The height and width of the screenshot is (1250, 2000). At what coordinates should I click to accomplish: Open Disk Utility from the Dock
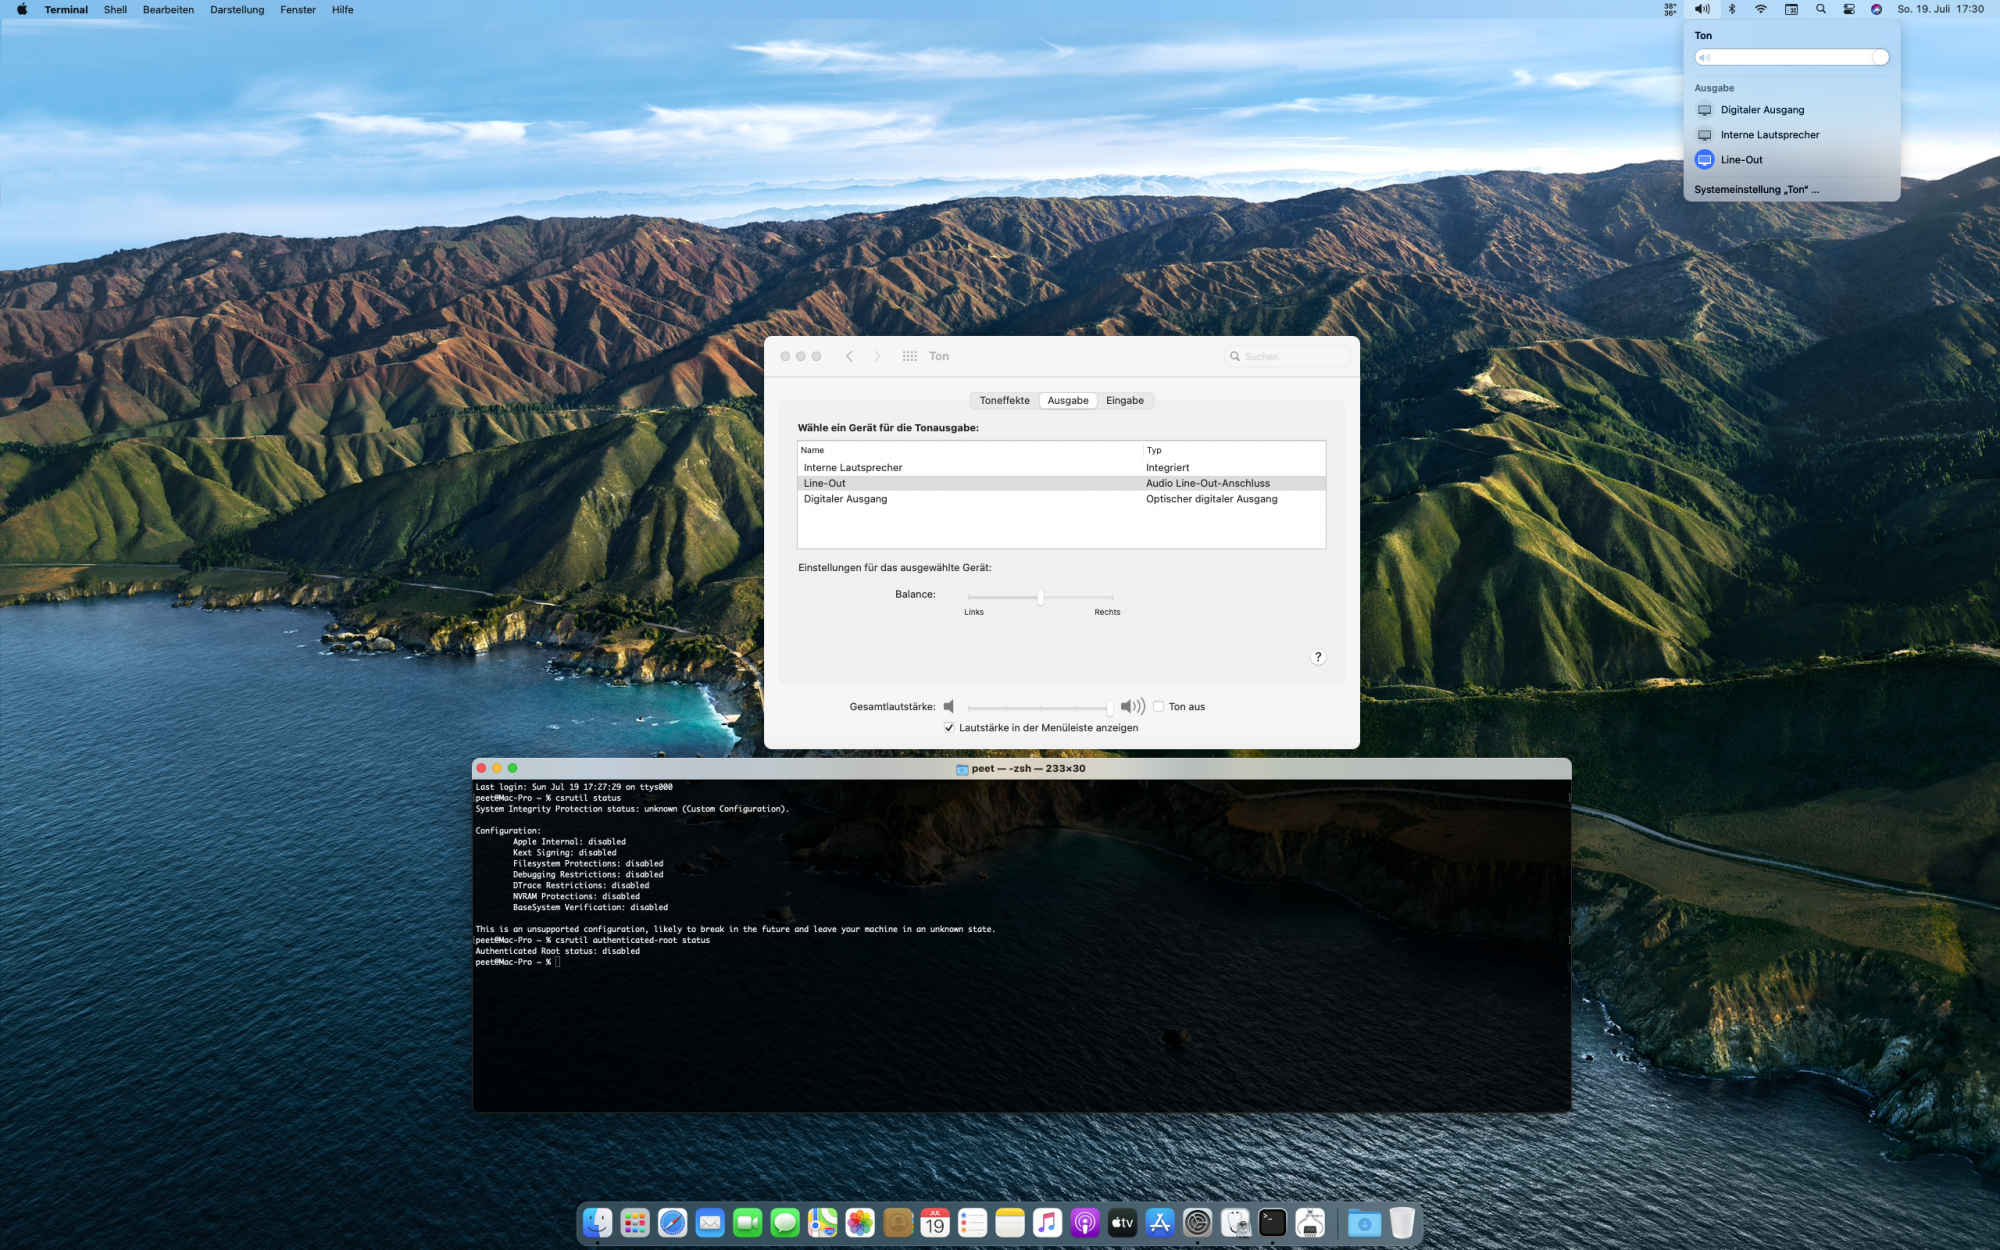tap(1236, 1222)
